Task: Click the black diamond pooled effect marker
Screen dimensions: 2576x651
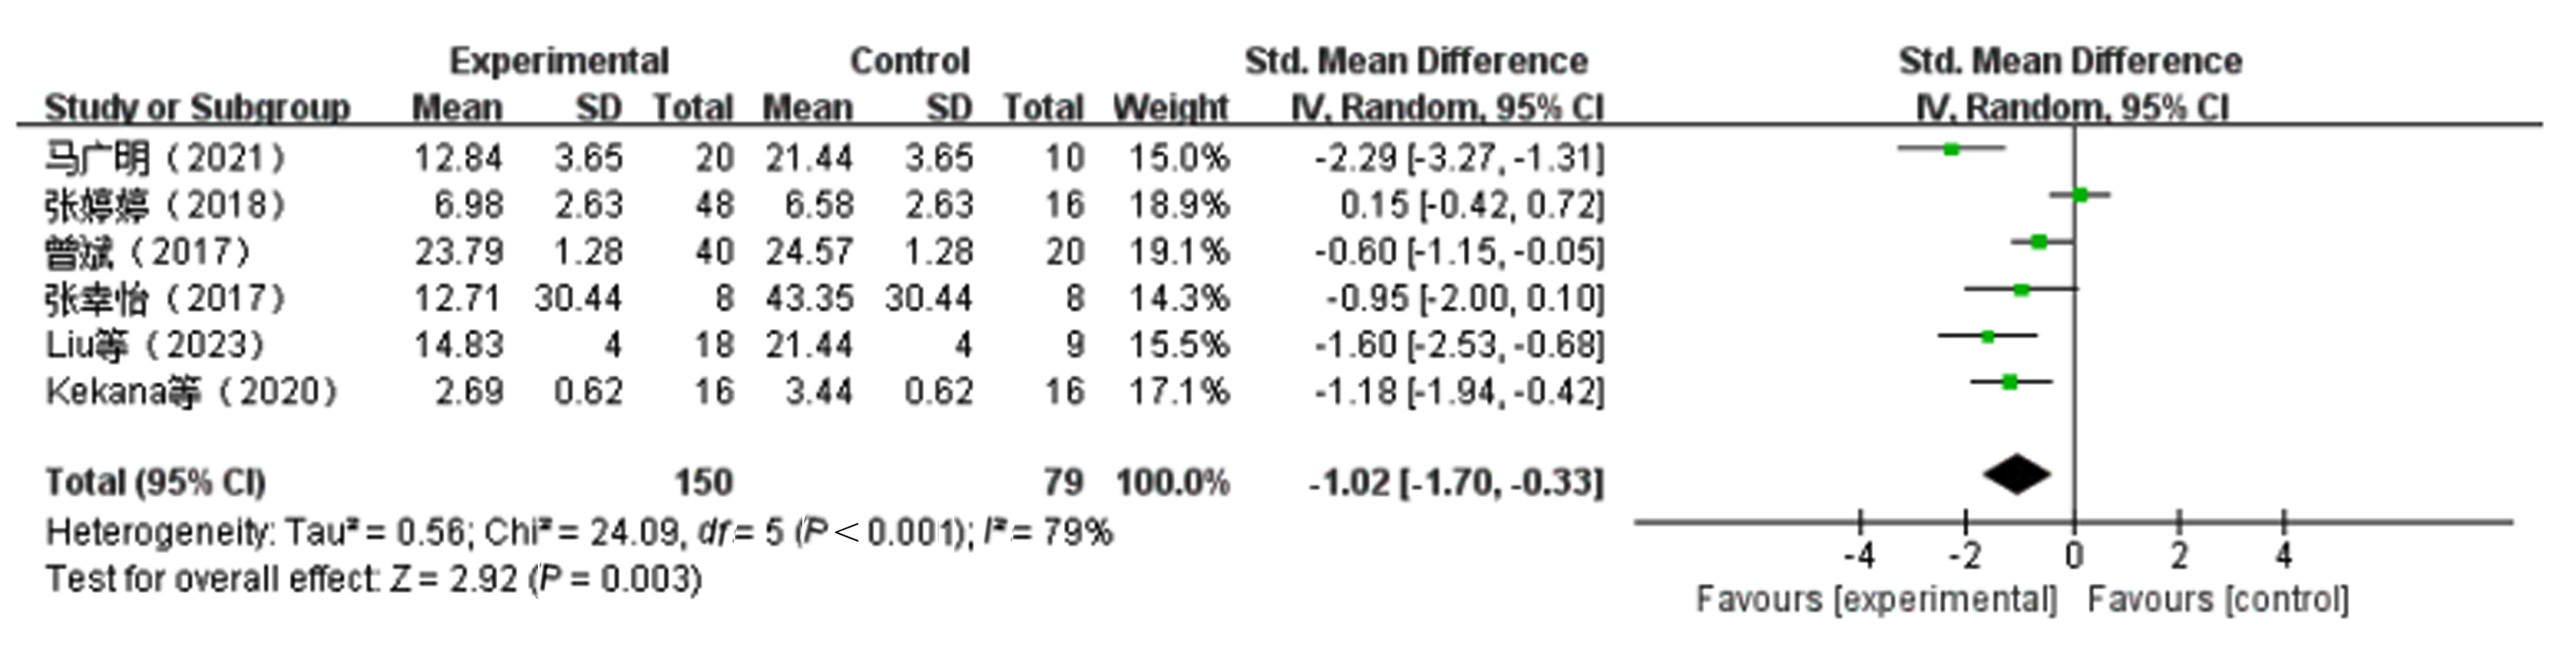Action: click(2016, 475)
